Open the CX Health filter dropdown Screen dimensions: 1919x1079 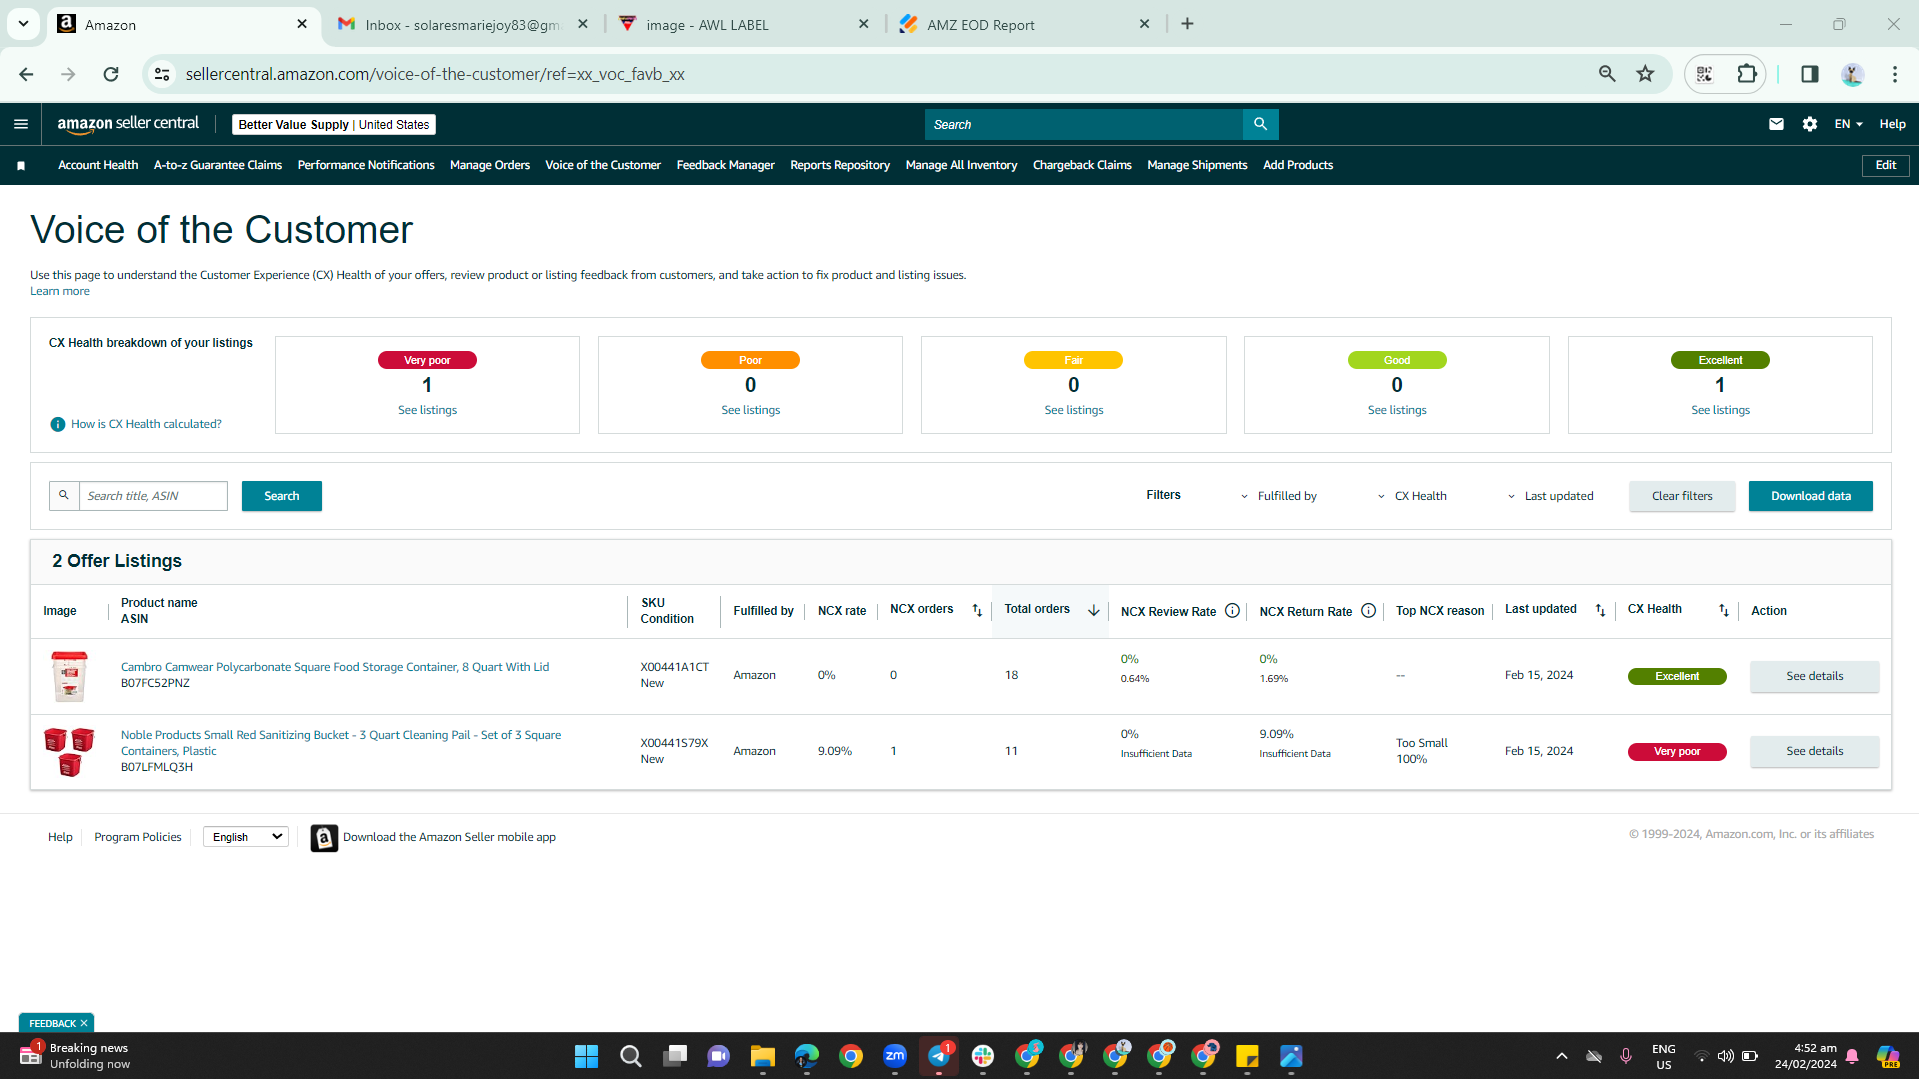coord(1412,496)
